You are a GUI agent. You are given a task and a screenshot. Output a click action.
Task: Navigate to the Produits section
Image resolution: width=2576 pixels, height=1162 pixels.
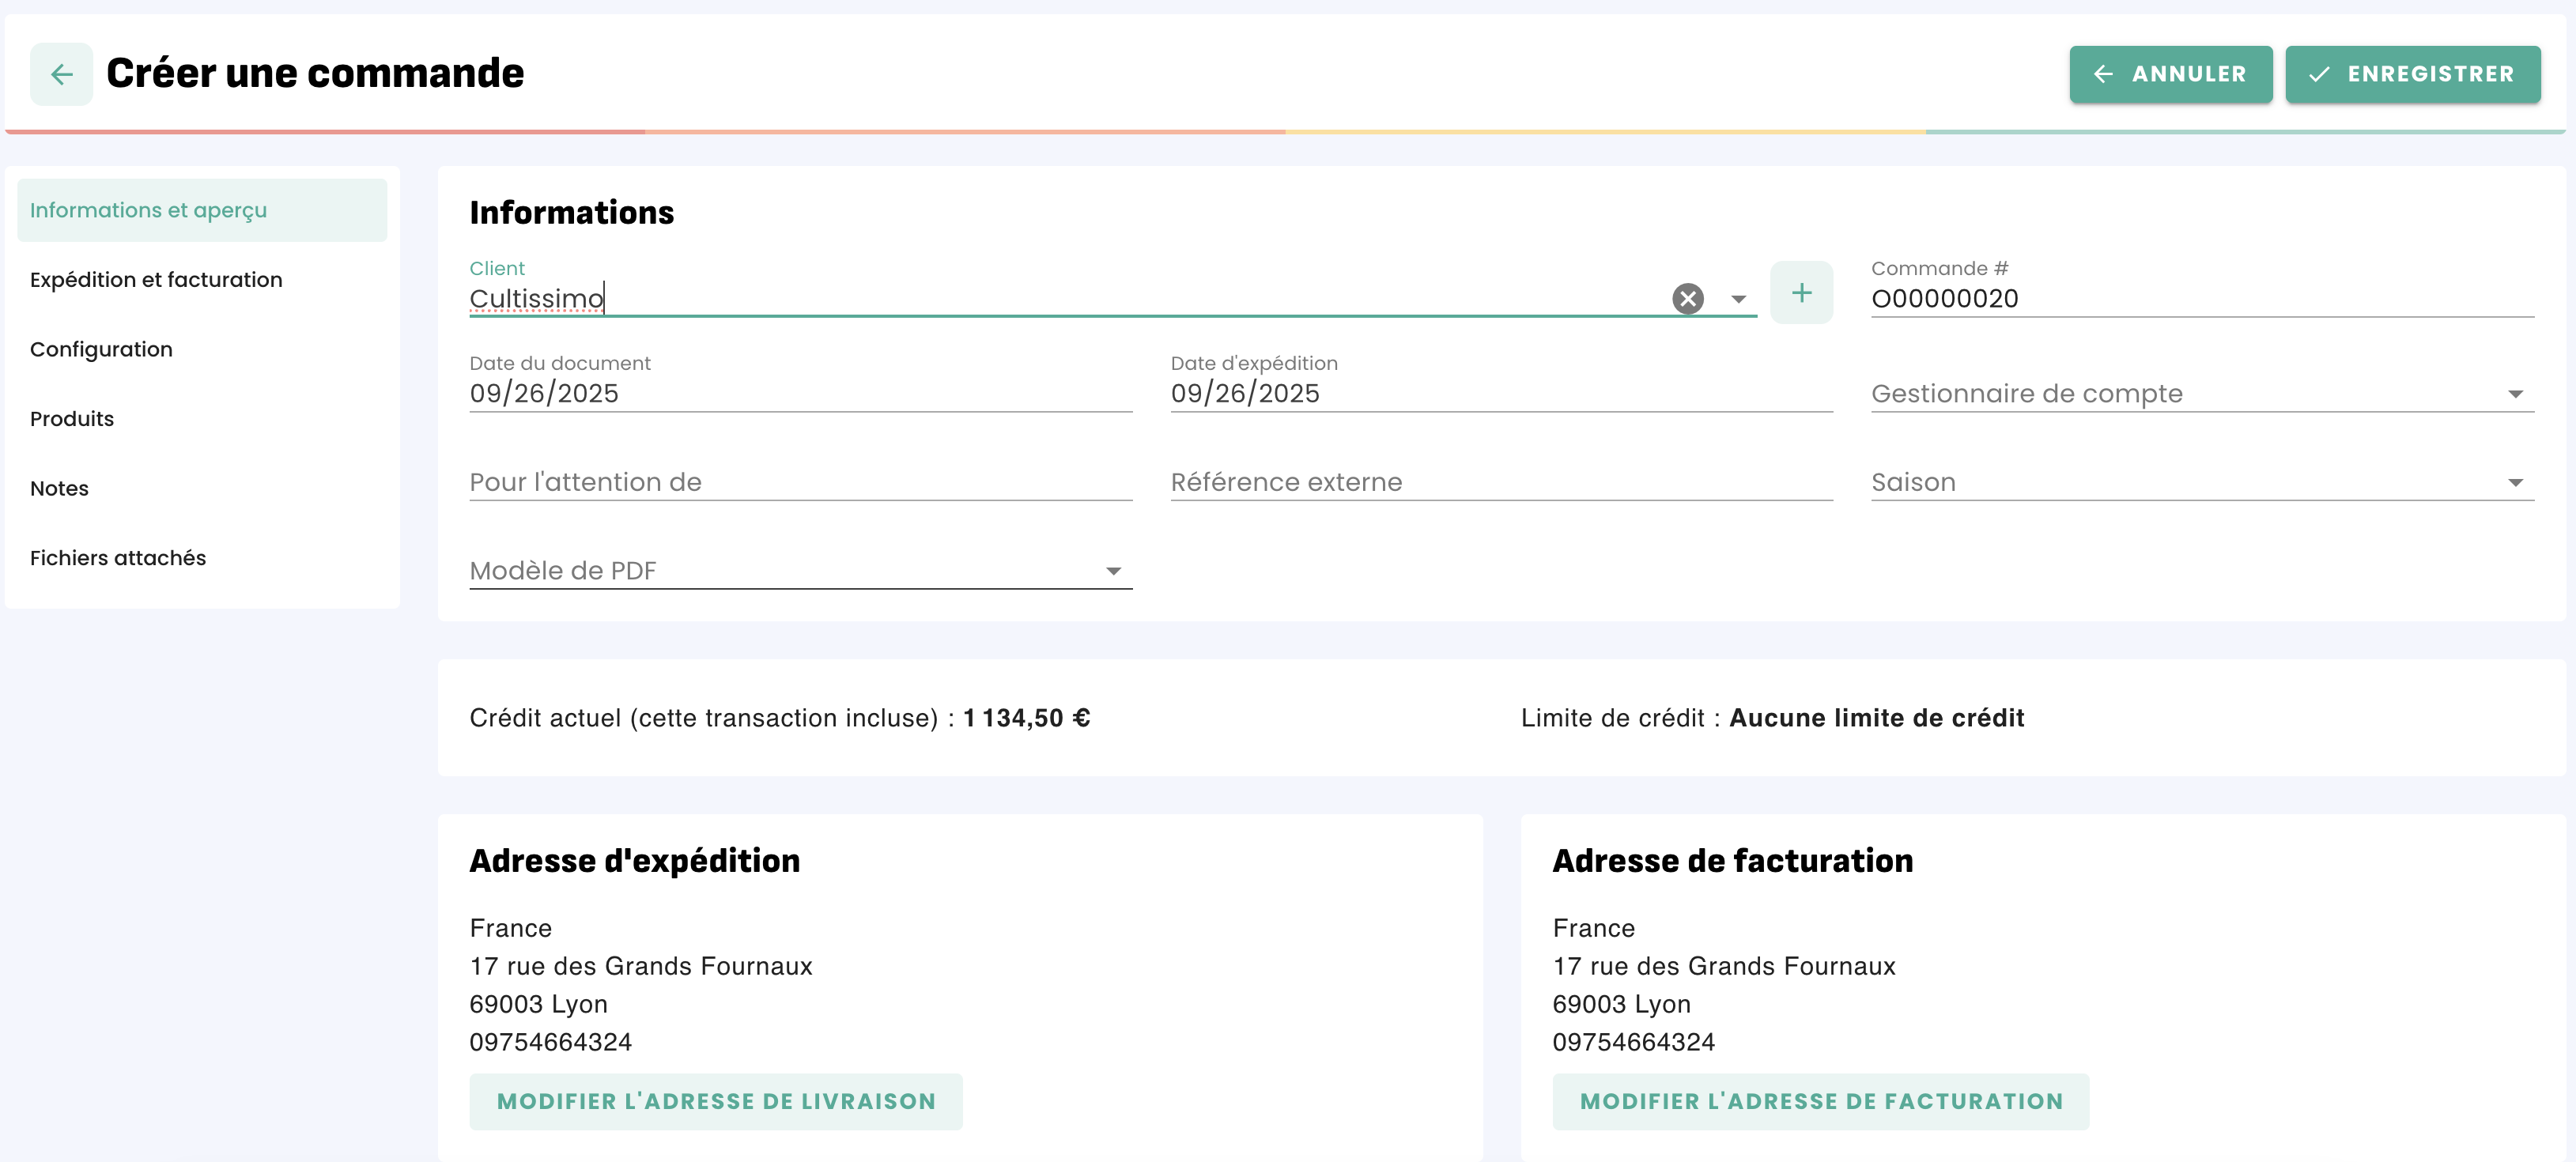point(72,419)
